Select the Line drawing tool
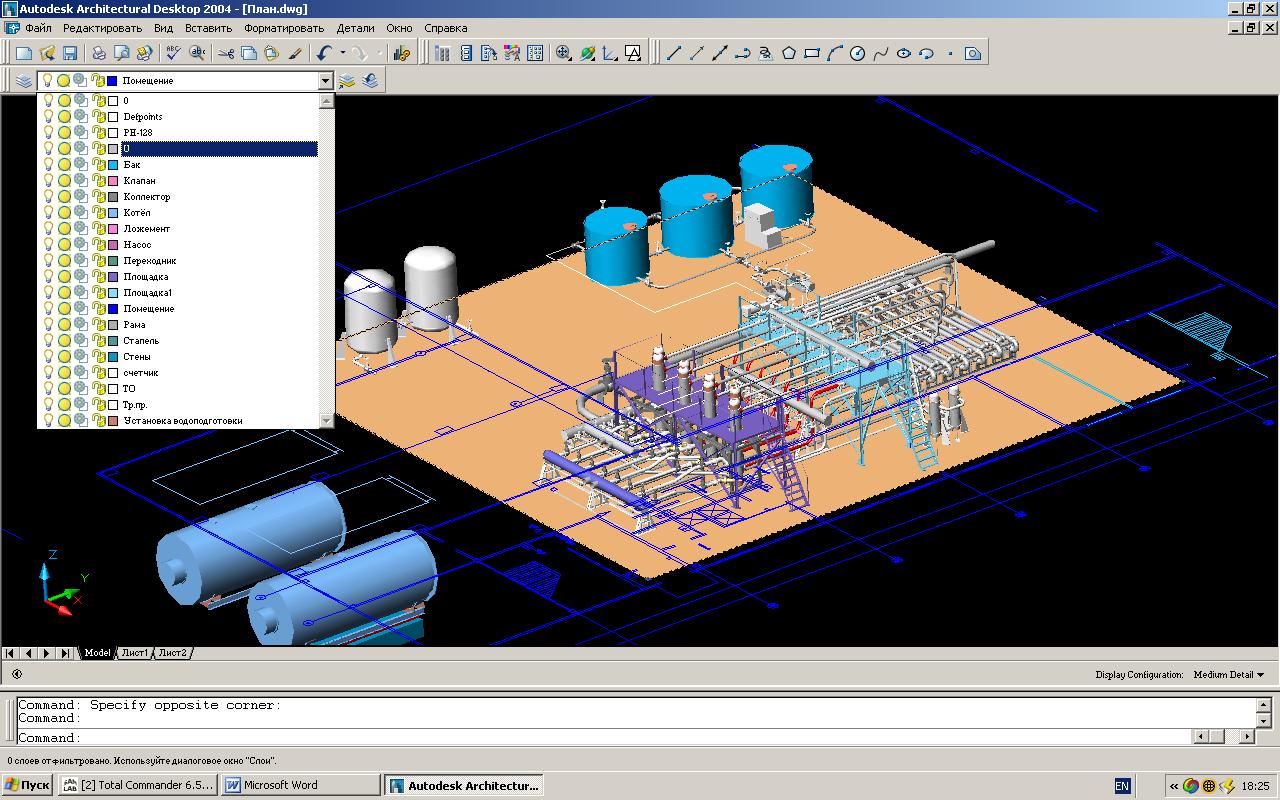This screenshot has height=800, width=1280. (674, 53)
